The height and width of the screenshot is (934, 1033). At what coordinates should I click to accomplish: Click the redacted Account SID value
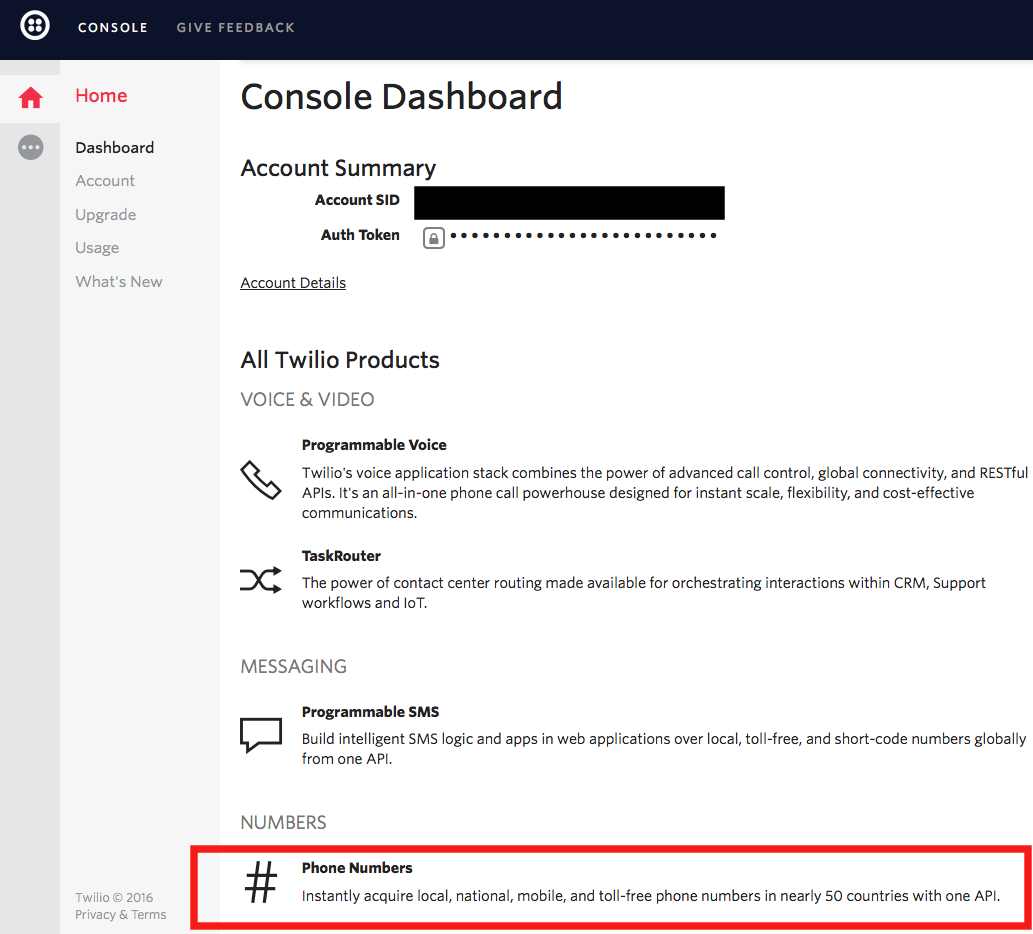pos(569,203)
